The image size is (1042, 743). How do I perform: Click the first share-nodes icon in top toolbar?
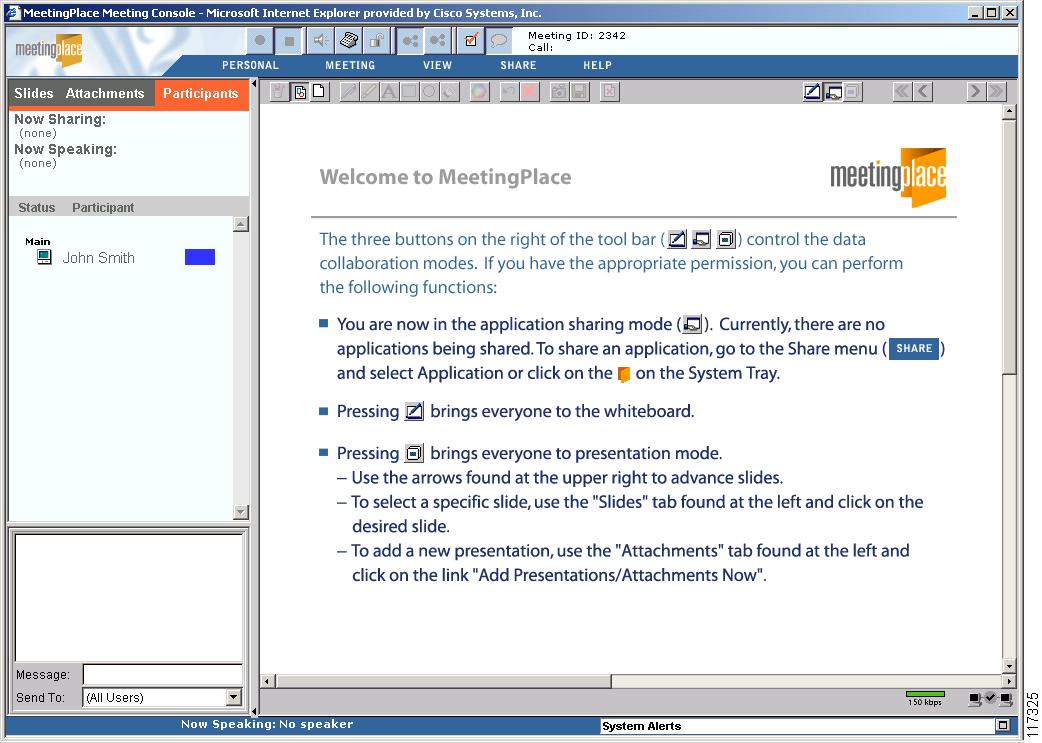[409, 41]
